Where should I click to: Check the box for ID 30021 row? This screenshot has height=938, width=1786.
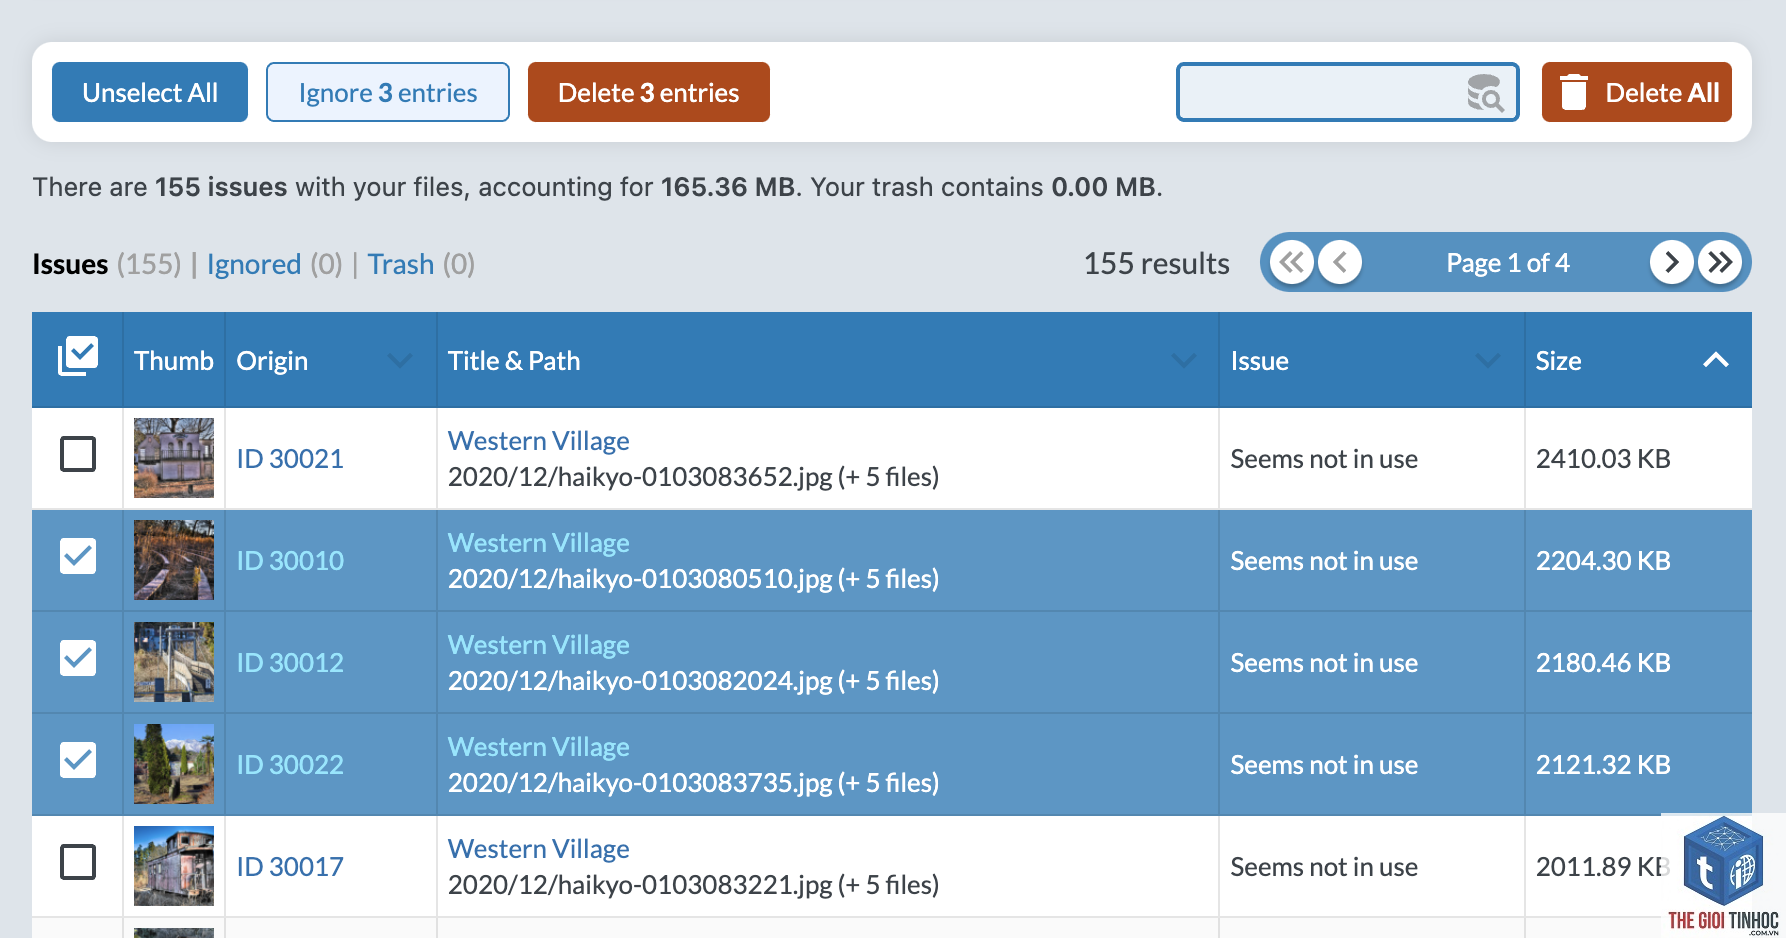(78, 454)
